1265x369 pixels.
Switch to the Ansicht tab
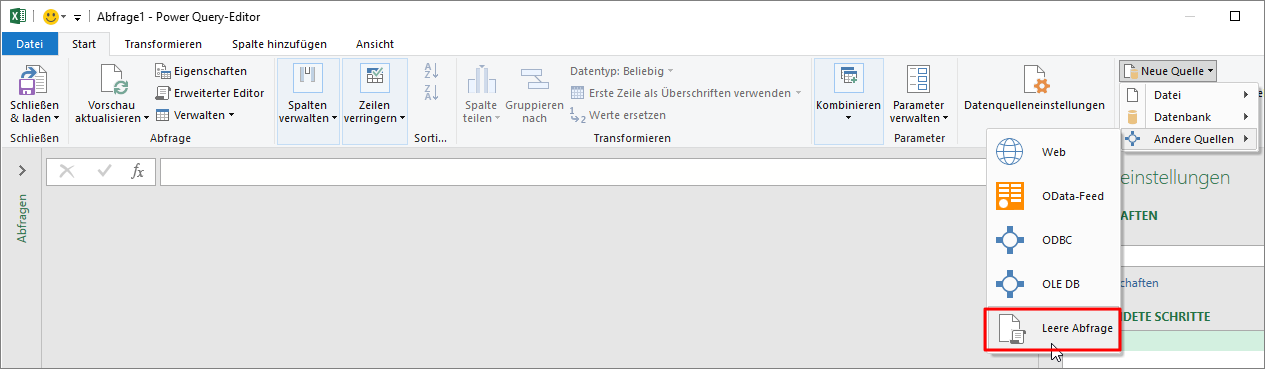[x=375, y=44]
